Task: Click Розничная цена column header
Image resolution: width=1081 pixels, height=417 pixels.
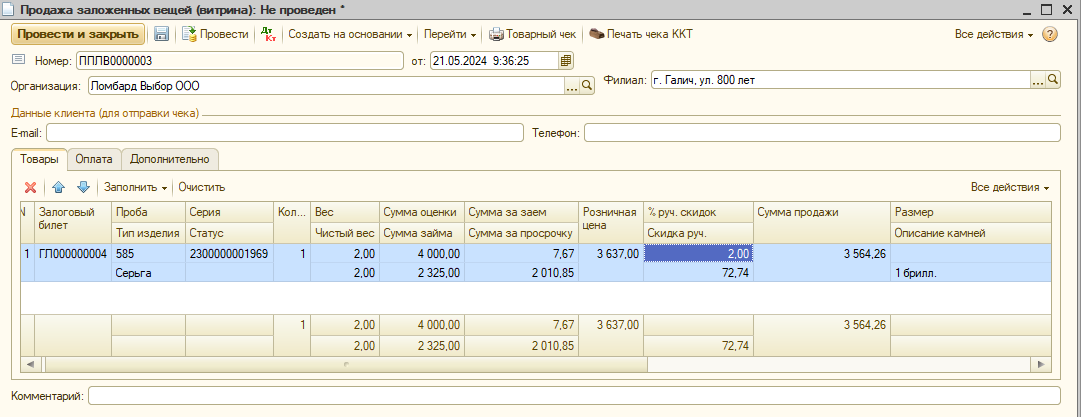Action: click(x=611, y=222)
